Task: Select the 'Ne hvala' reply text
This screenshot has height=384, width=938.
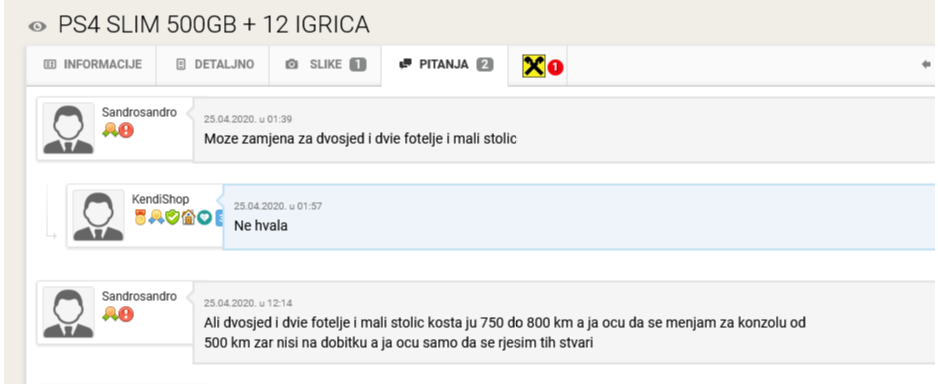Action: pyautogui.click(x=261, y=226)
